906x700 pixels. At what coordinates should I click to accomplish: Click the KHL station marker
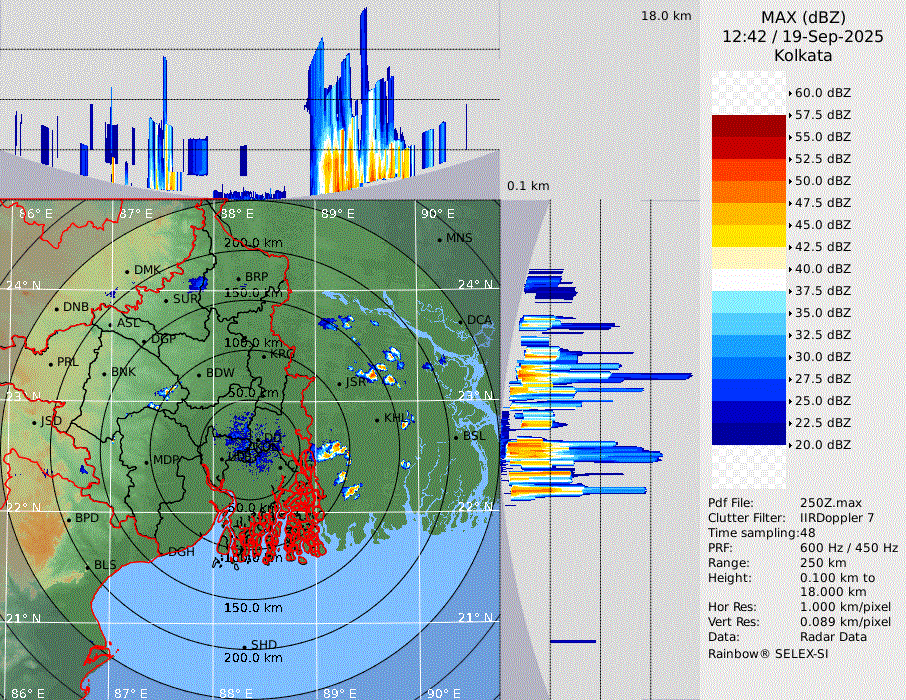(x=378, y=419)
